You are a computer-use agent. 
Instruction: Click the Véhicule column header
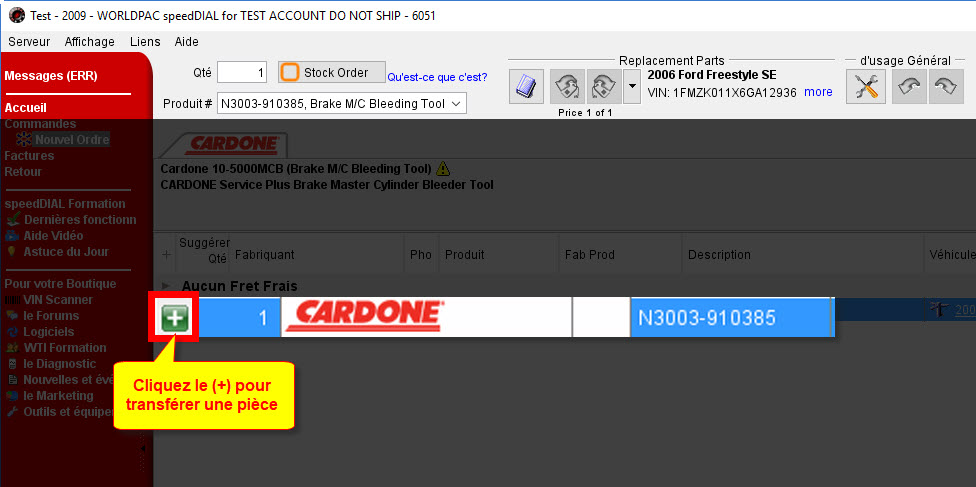coord(950,255)
